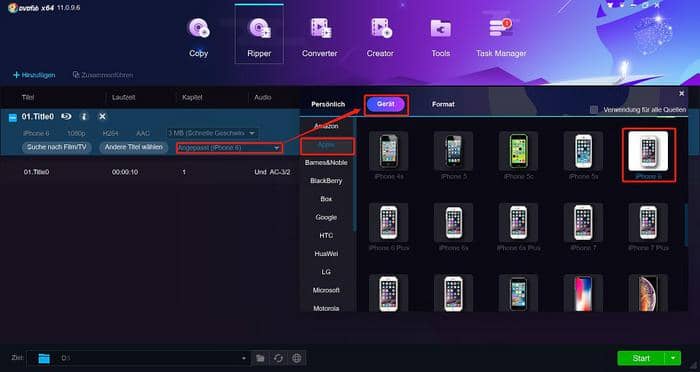Show info for 01.Title0

point(84,117)
